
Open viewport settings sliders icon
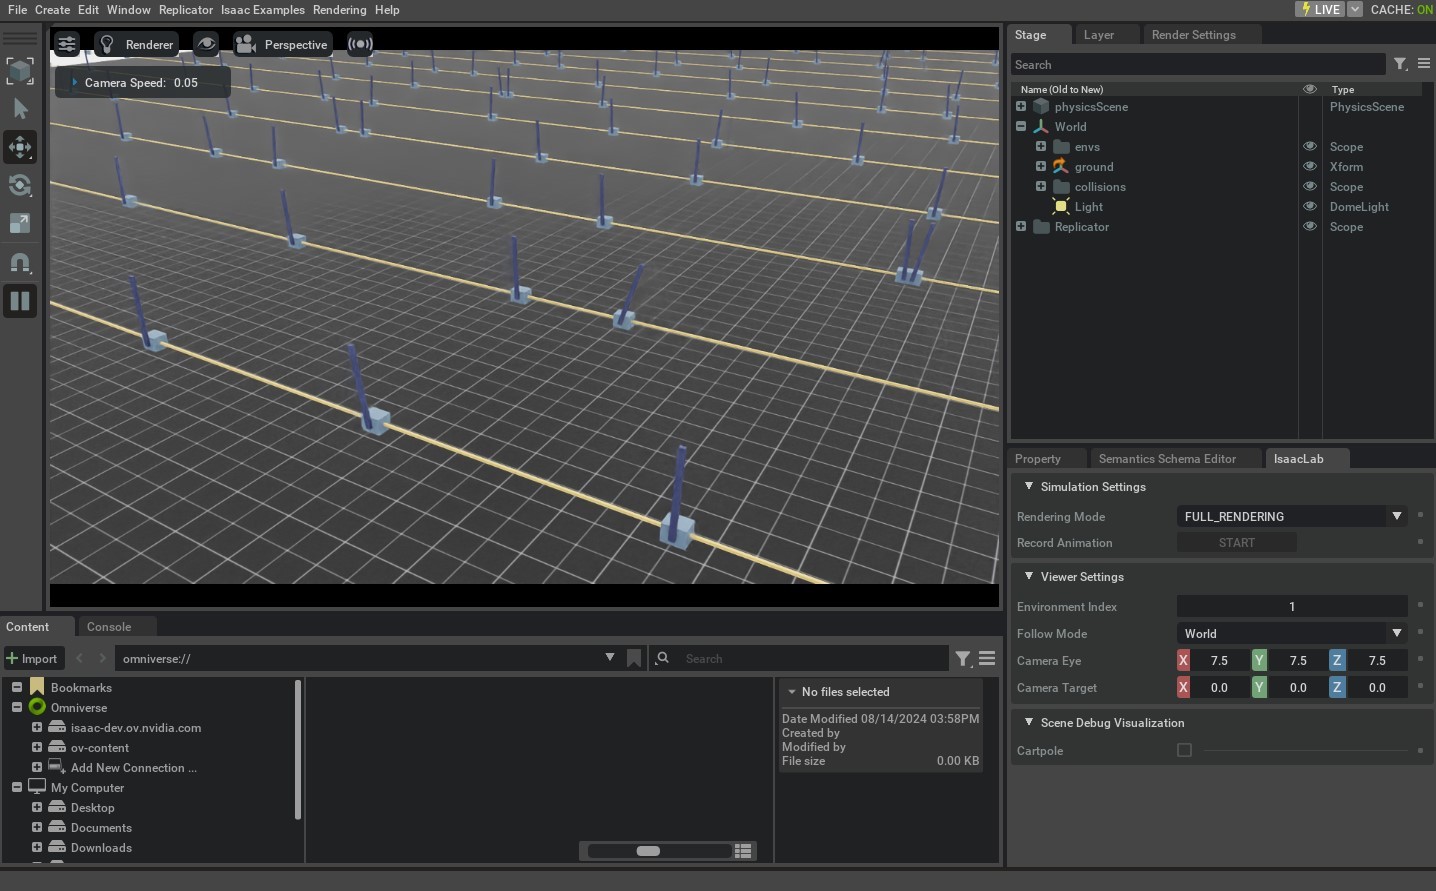coord(66,44)
